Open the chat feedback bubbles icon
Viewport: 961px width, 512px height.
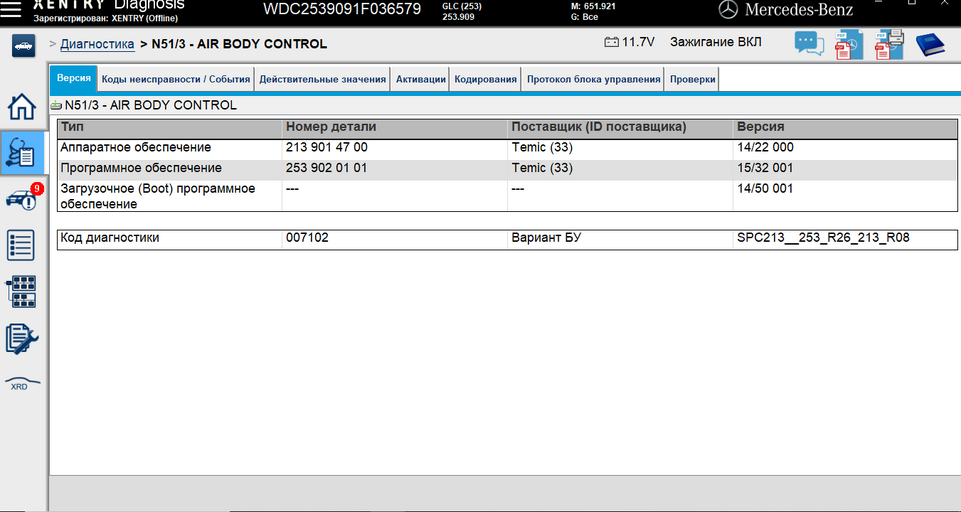809,44
